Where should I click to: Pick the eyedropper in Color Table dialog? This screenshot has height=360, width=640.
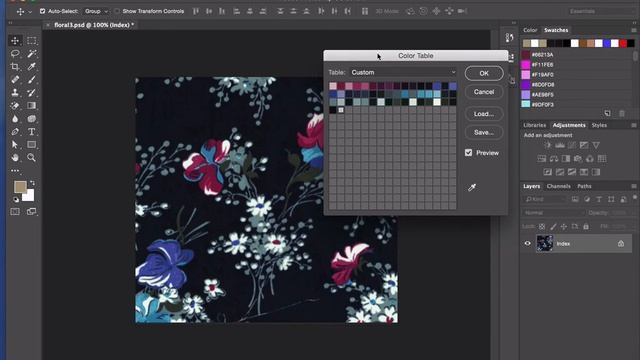[472, 187]
